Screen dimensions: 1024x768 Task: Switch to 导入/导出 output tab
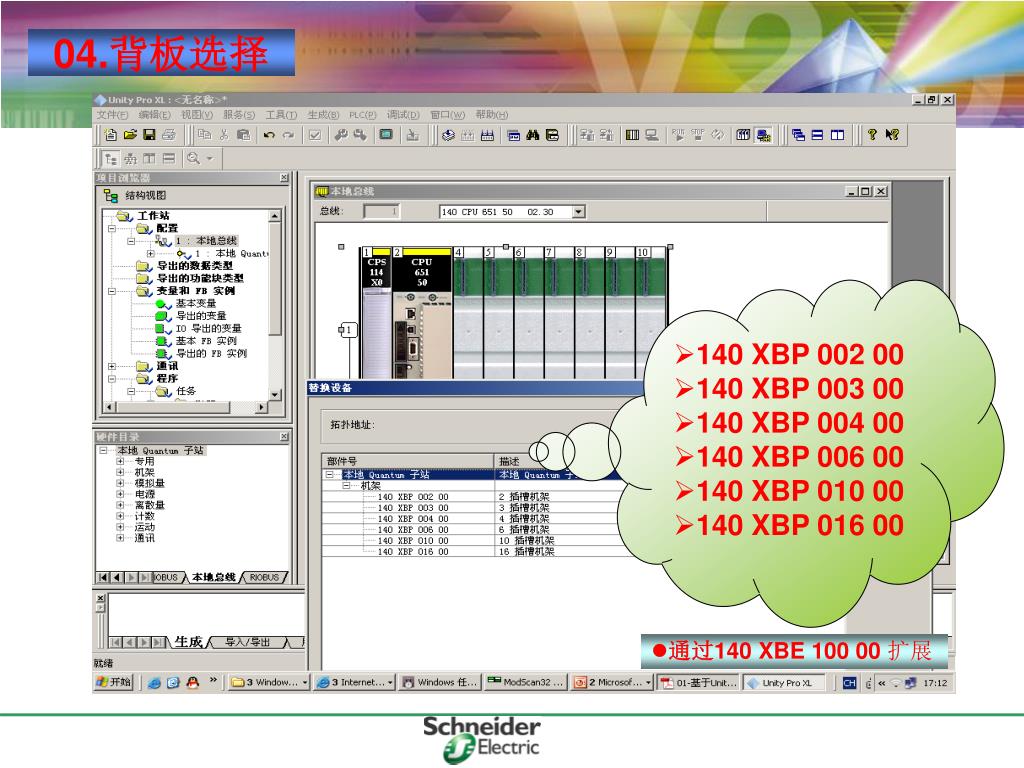(x=247, y=643)
